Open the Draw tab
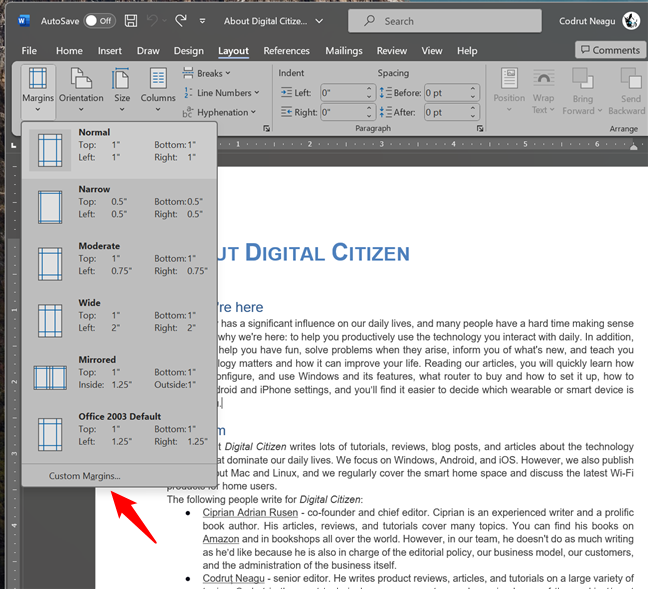This screenshot has width=648, height=589. [x=148, y=51]
